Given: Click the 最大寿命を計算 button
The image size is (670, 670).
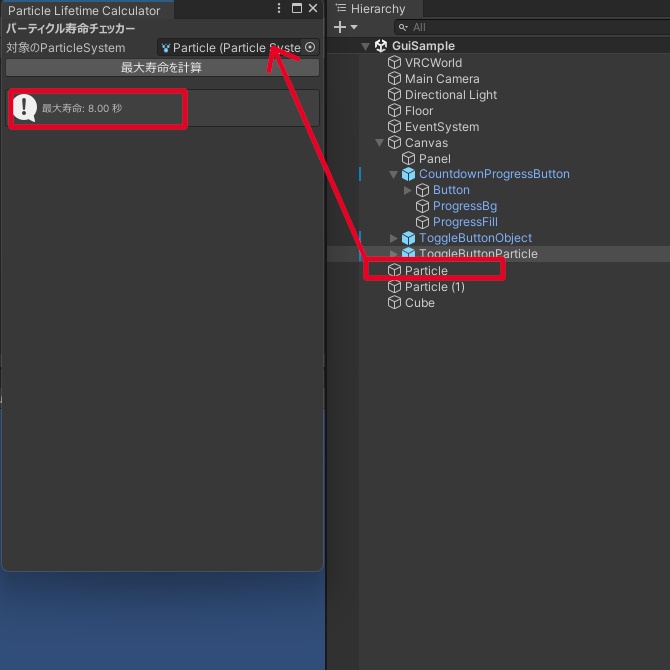Looking at the screenshot, I should [x=162, y=68].
